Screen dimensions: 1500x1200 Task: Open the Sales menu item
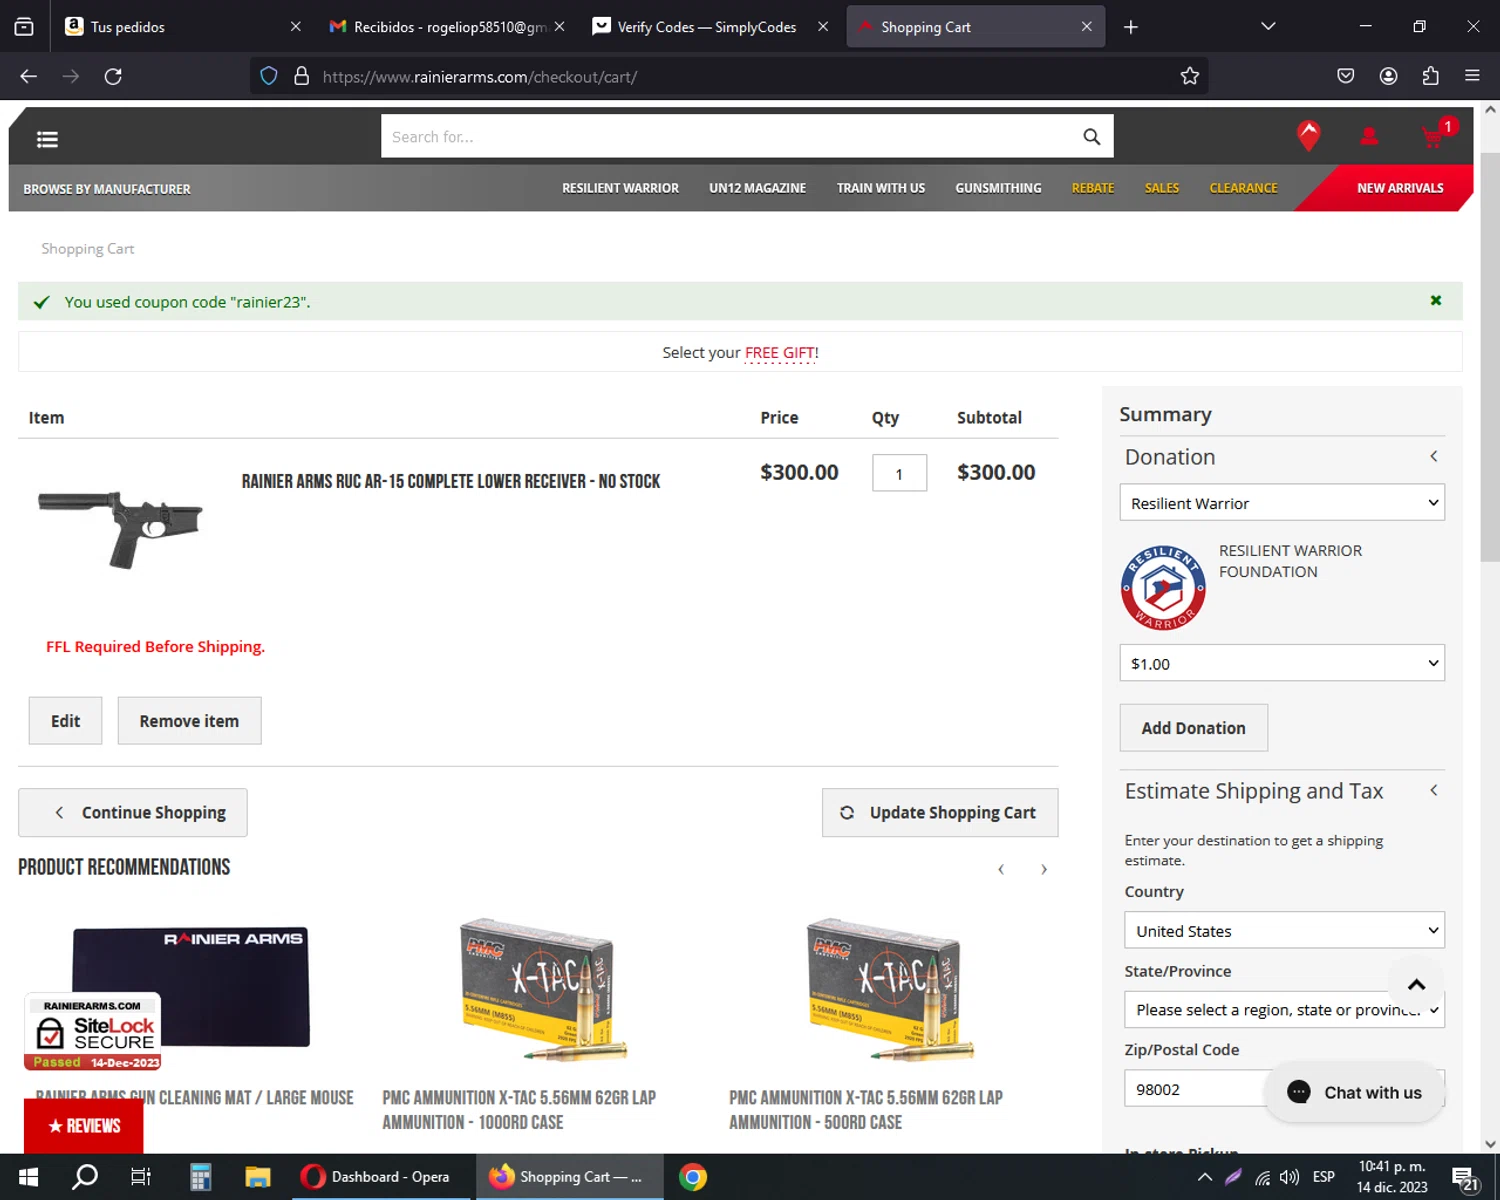tap(1162, 188)
